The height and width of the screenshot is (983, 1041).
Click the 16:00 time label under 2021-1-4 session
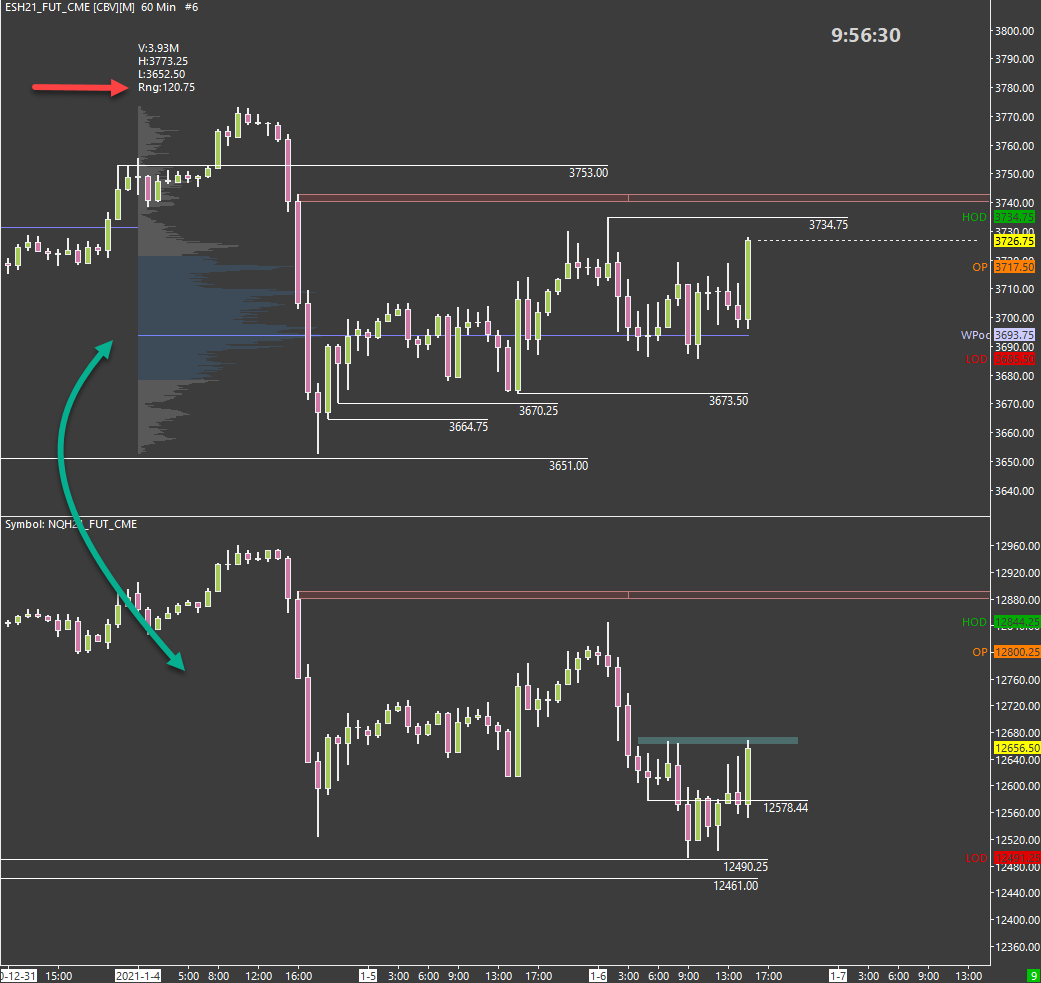click(x=298, y=976)
